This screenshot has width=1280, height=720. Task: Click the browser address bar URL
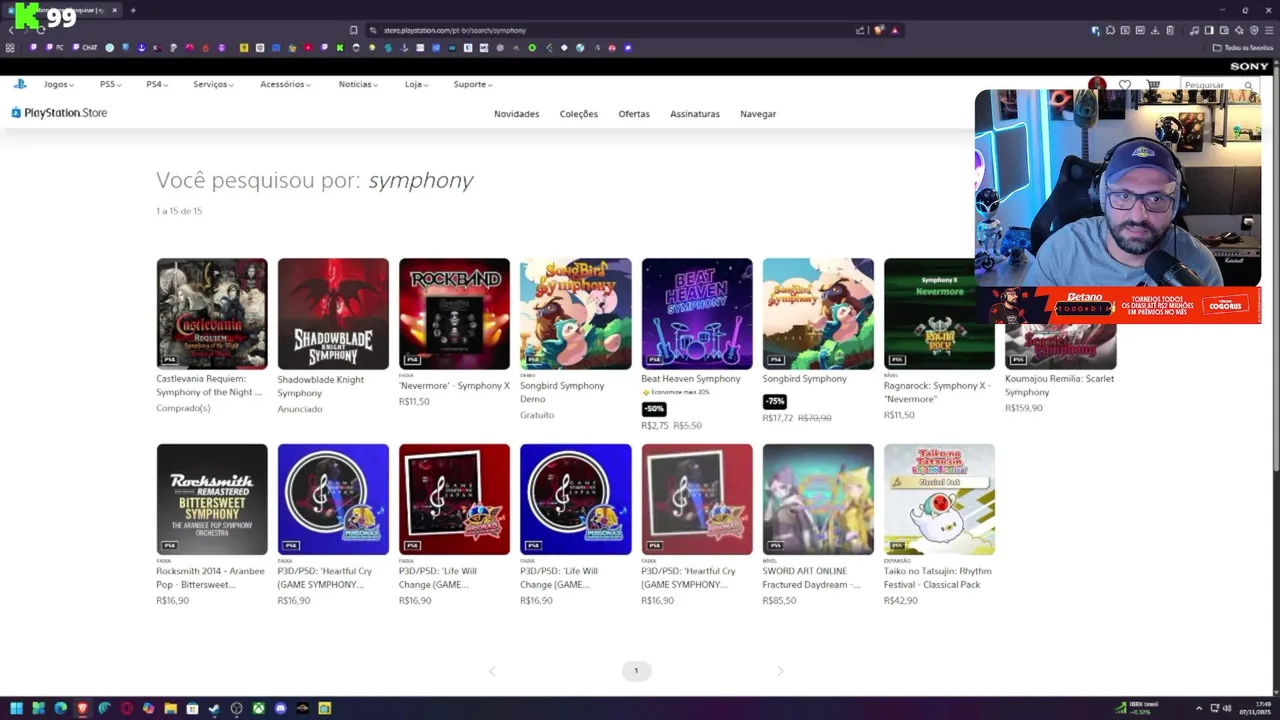455,30
